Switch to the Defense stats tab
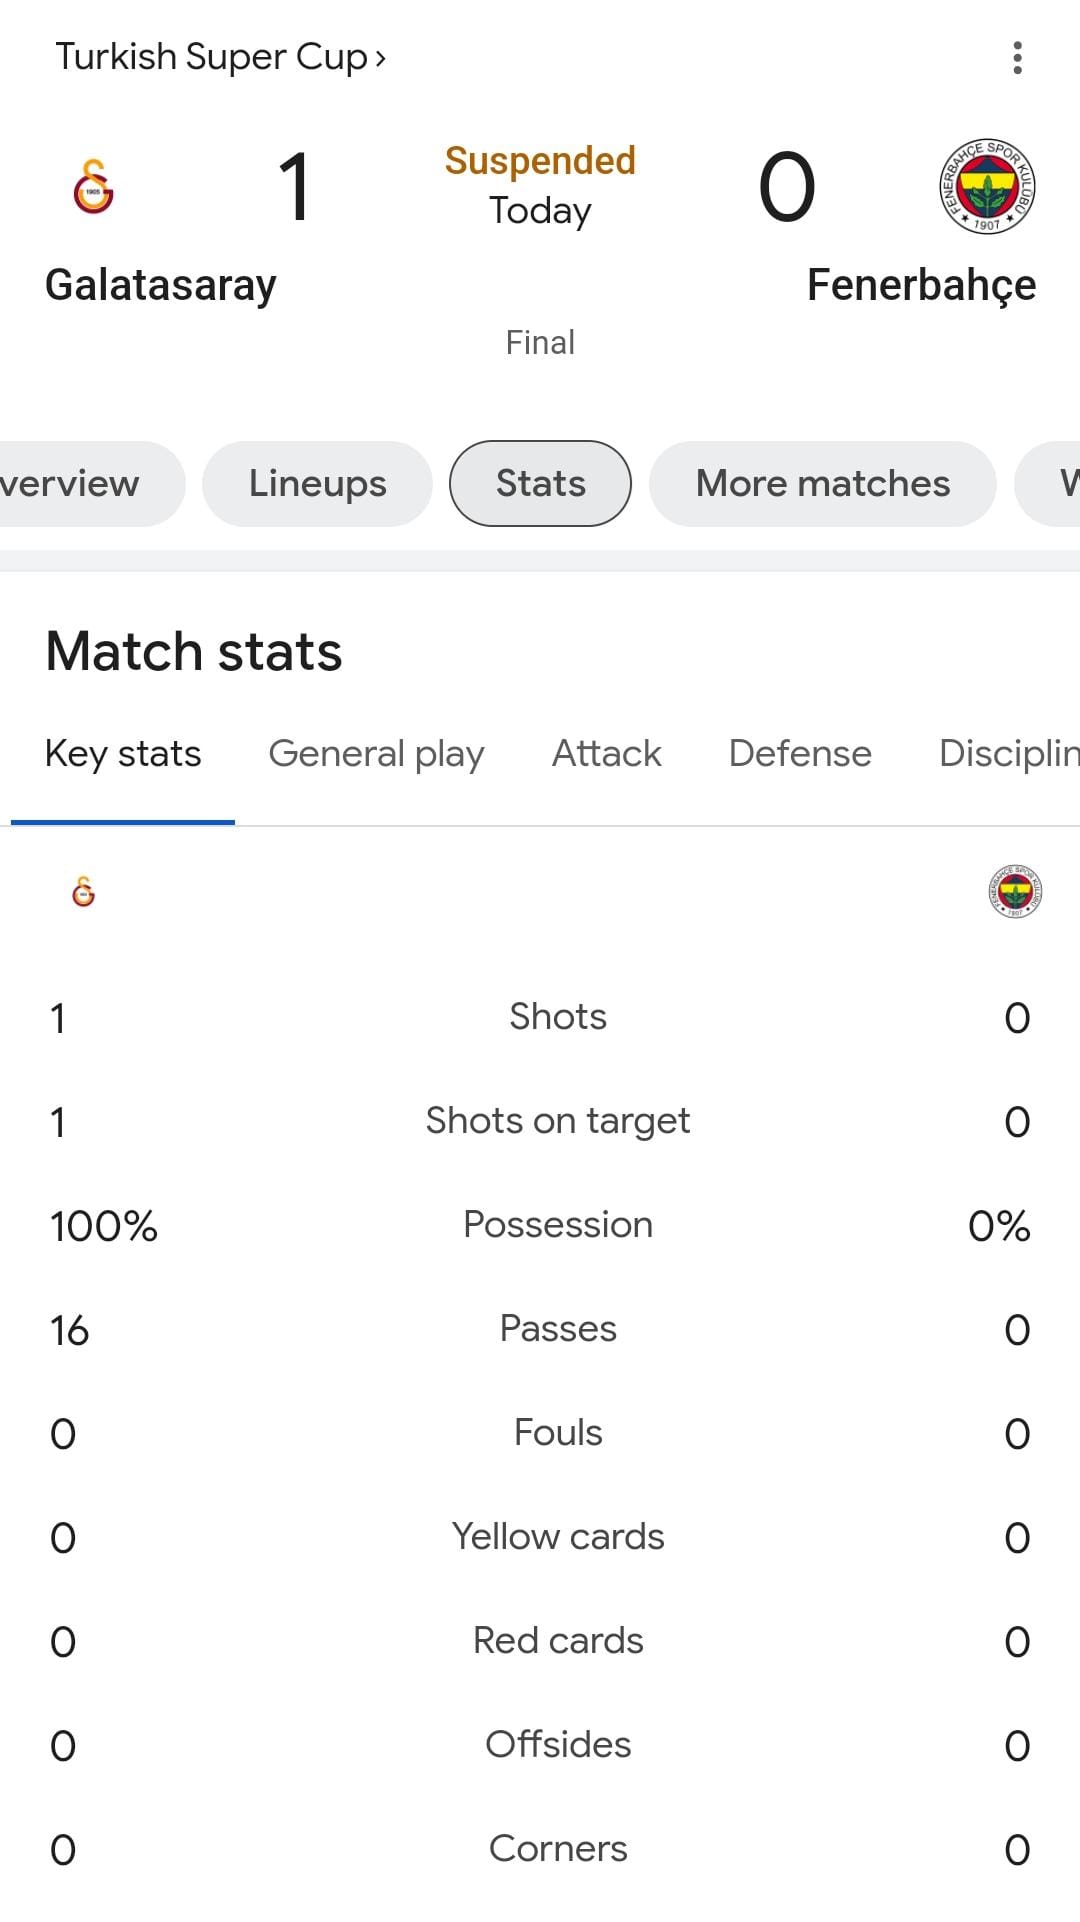The height and width of the screenshot is (1922, 1080). click(x=800, y=754)
